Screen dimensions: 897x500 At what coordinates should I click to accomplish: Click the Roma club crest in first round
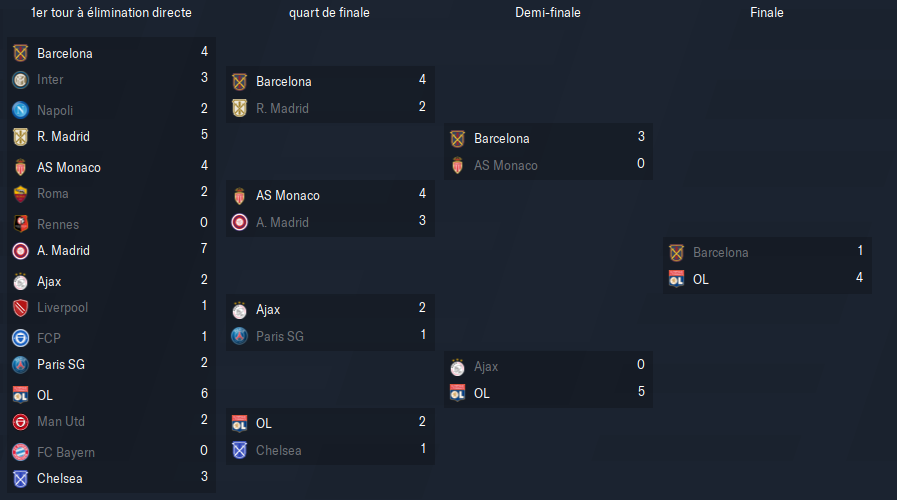(21, 193)
